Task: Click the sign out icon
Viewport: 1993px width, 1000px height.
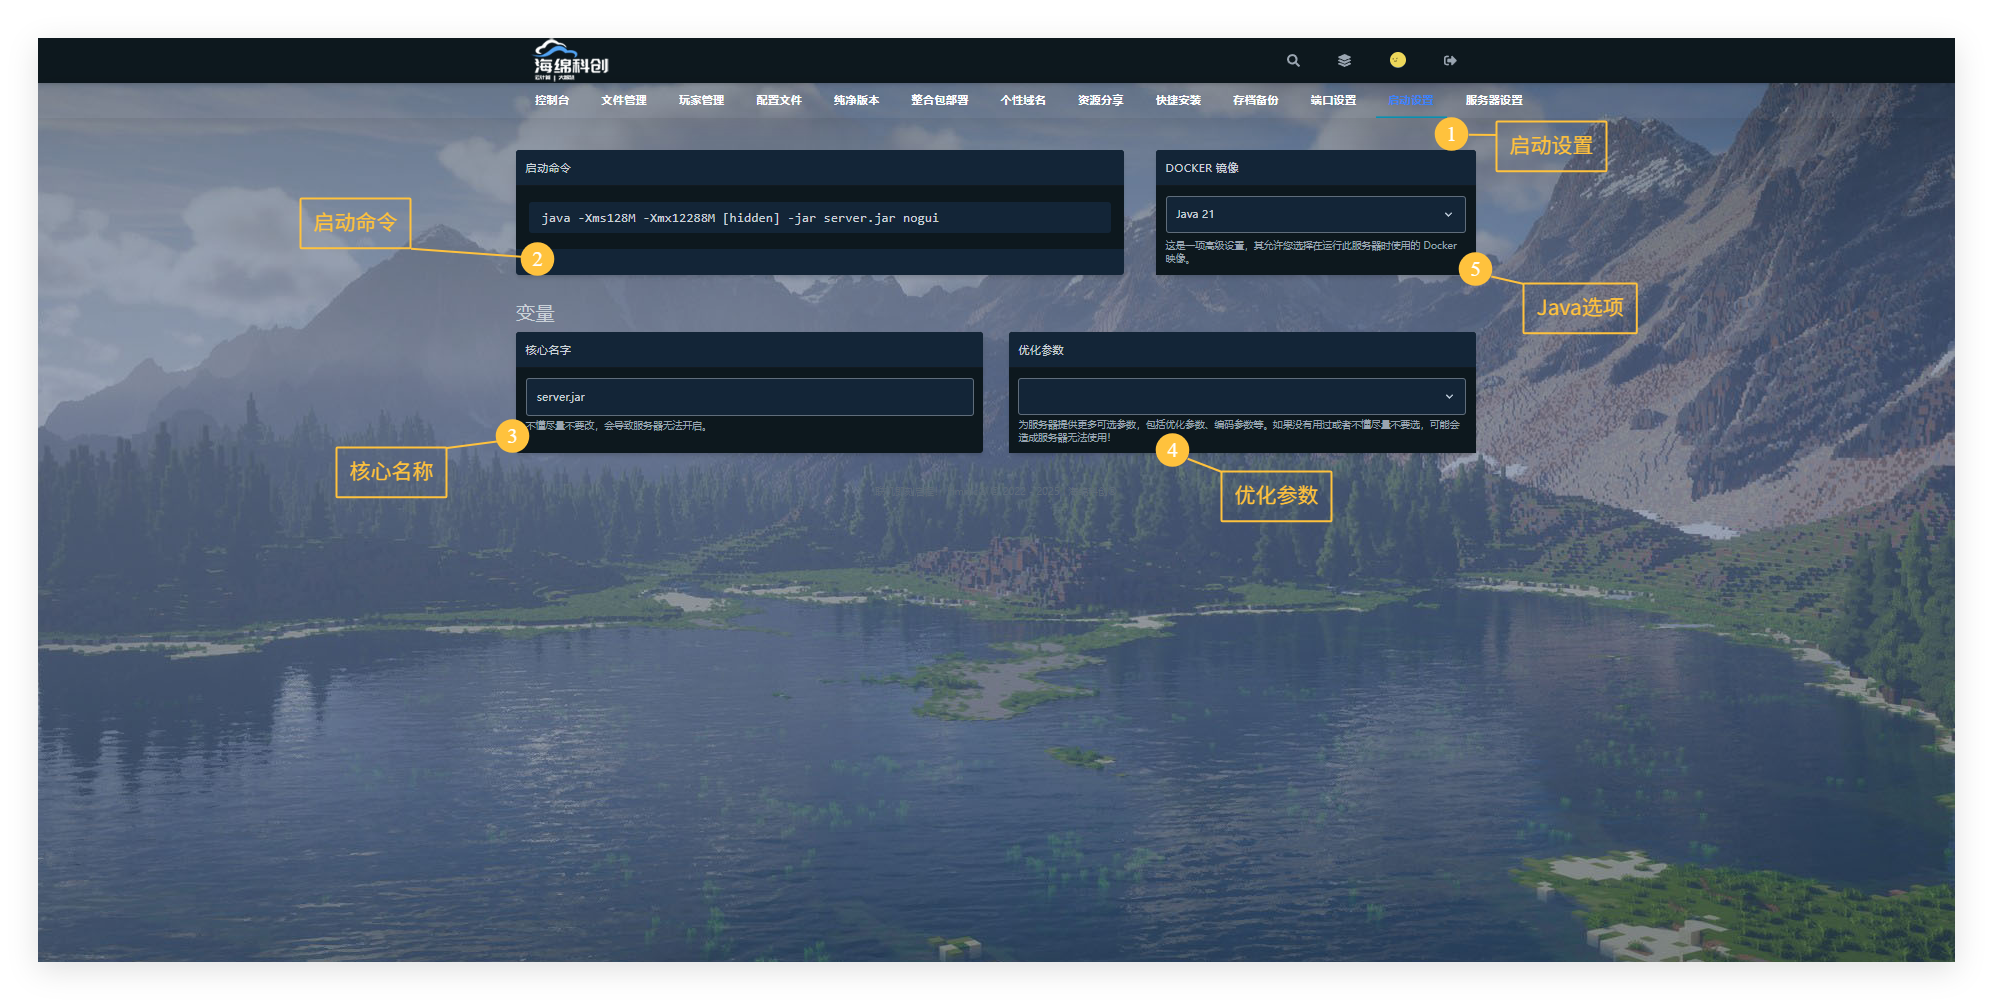Action: (1450, 61)
